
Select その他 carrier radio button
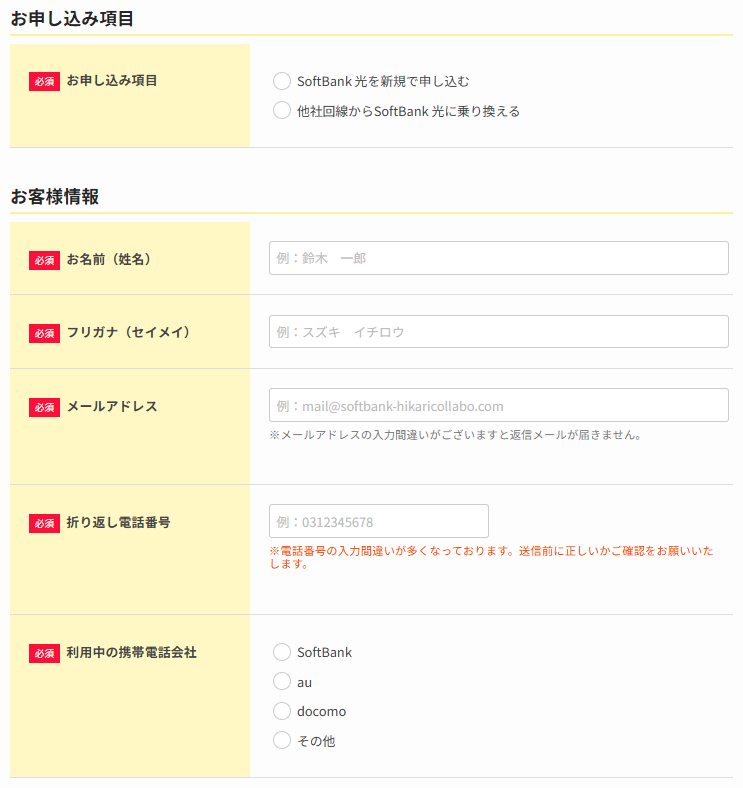(x=282, y=740)
